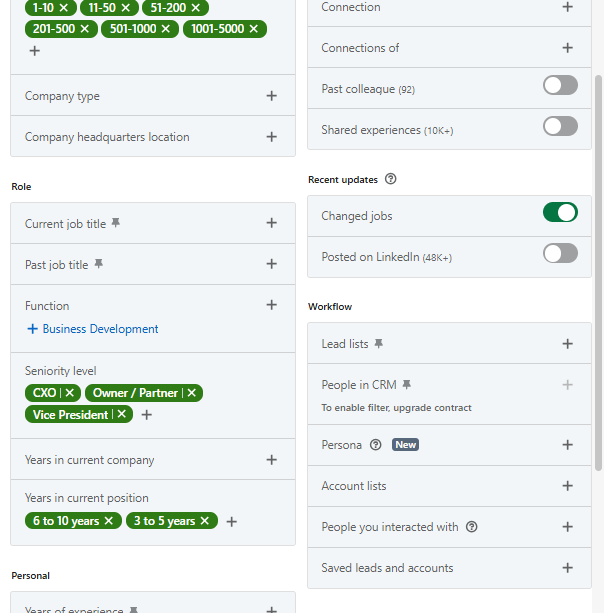This screenshot has width=604, height=613.
Task: Remove the 3 to 5 years chip
Action: point(205,521)
